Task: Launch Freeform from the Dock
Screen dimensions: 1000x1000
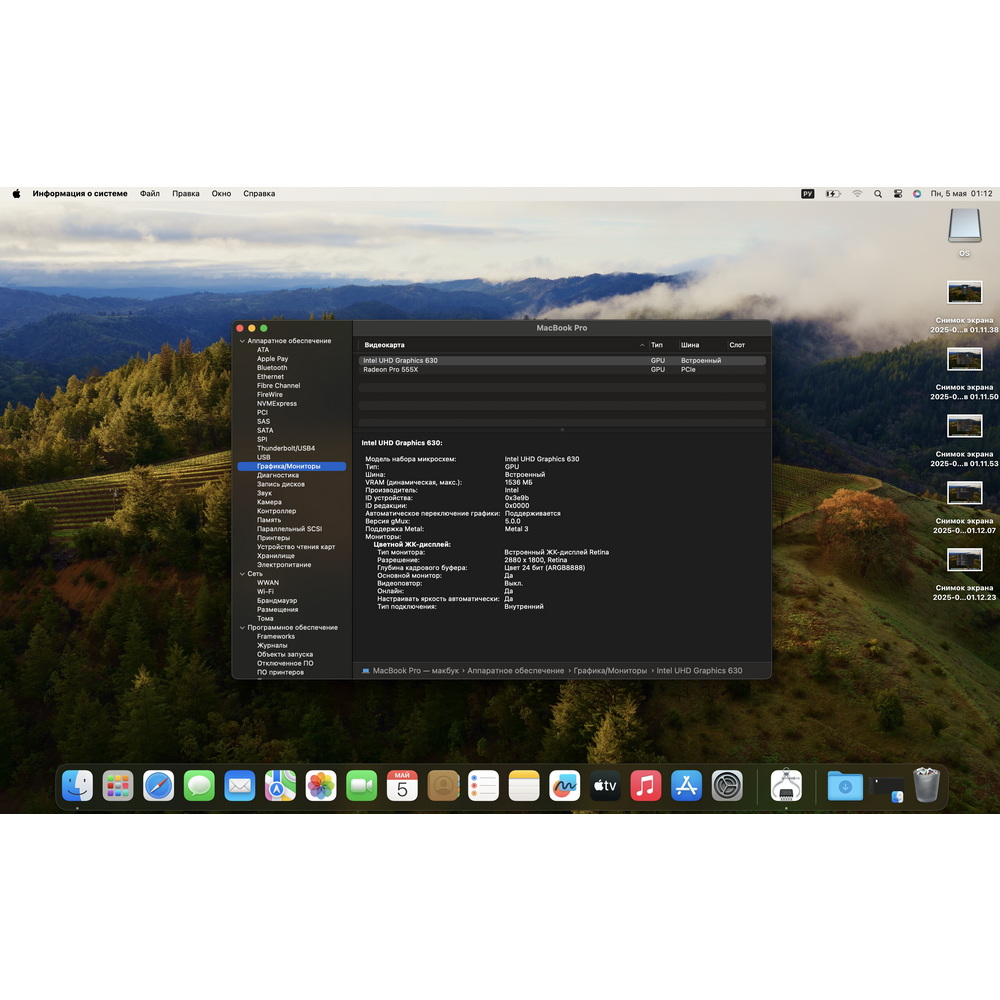Action: tap(565, 785)
